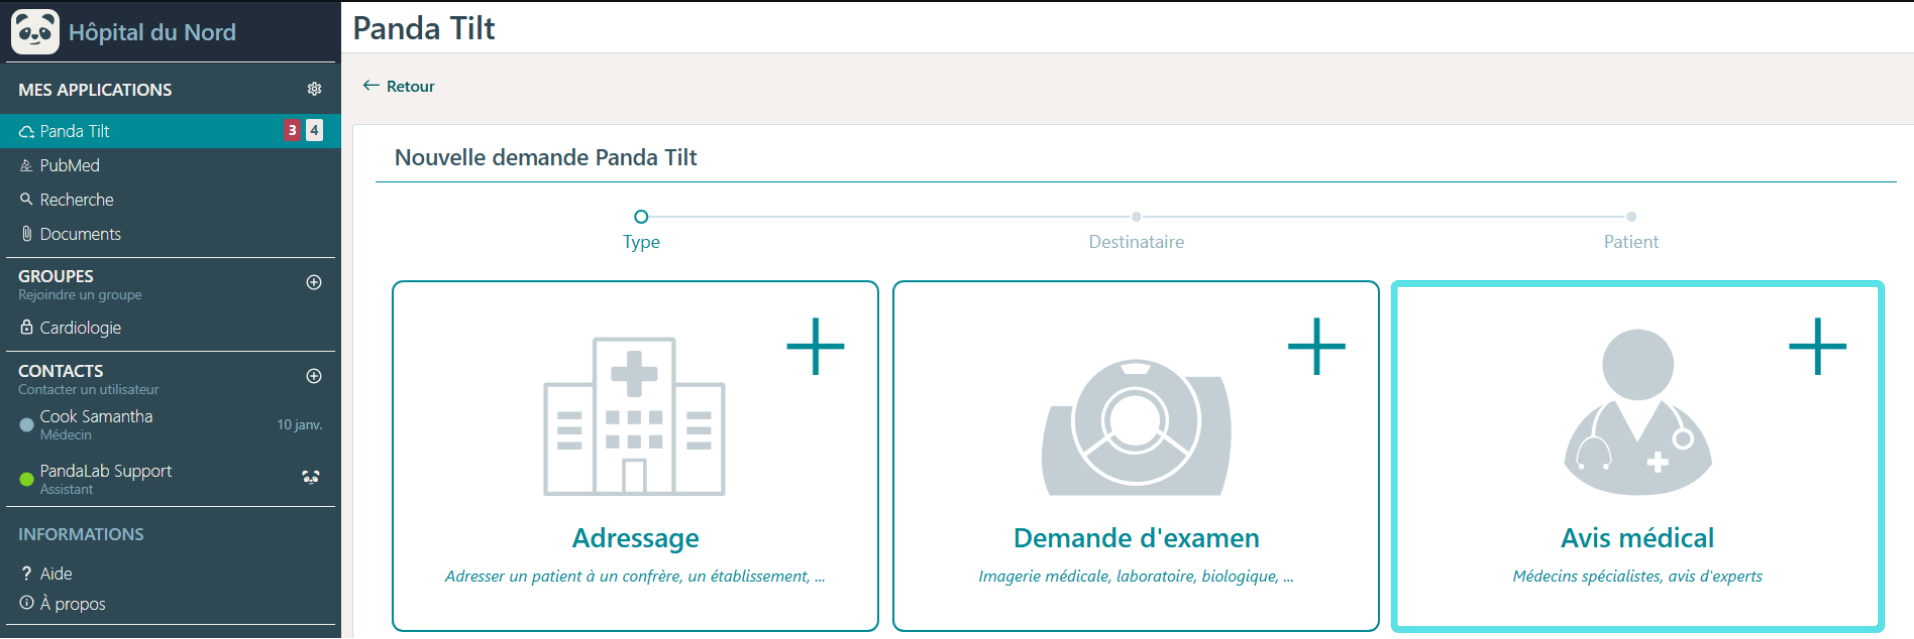Open PandaLab Support contact
1914x639 pixels.
click(170, 479)
